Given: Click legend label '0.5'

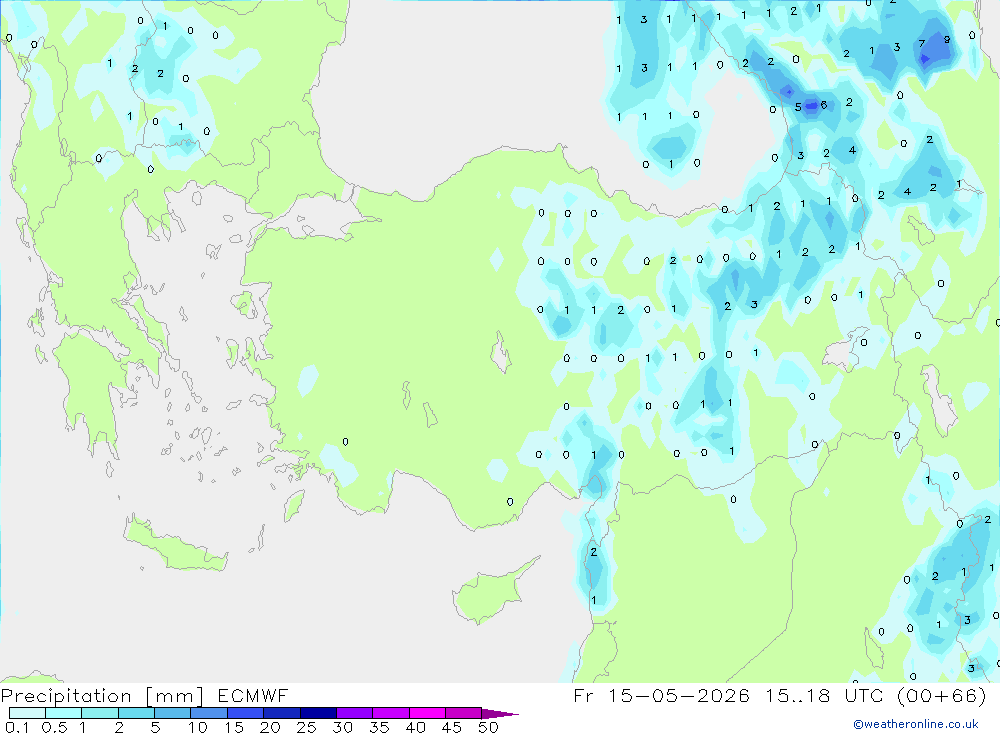Looking at the screenshot, I should 54,727.
